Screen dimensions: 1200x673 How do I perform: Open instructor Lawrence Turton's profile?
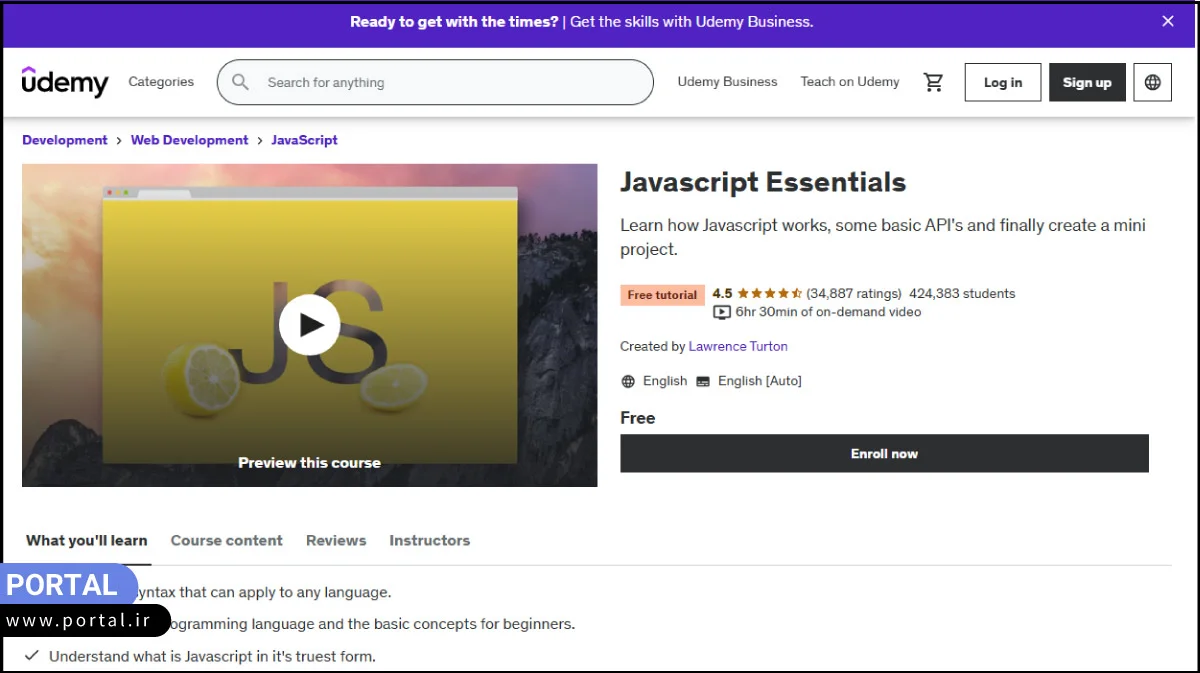(738, 346)
